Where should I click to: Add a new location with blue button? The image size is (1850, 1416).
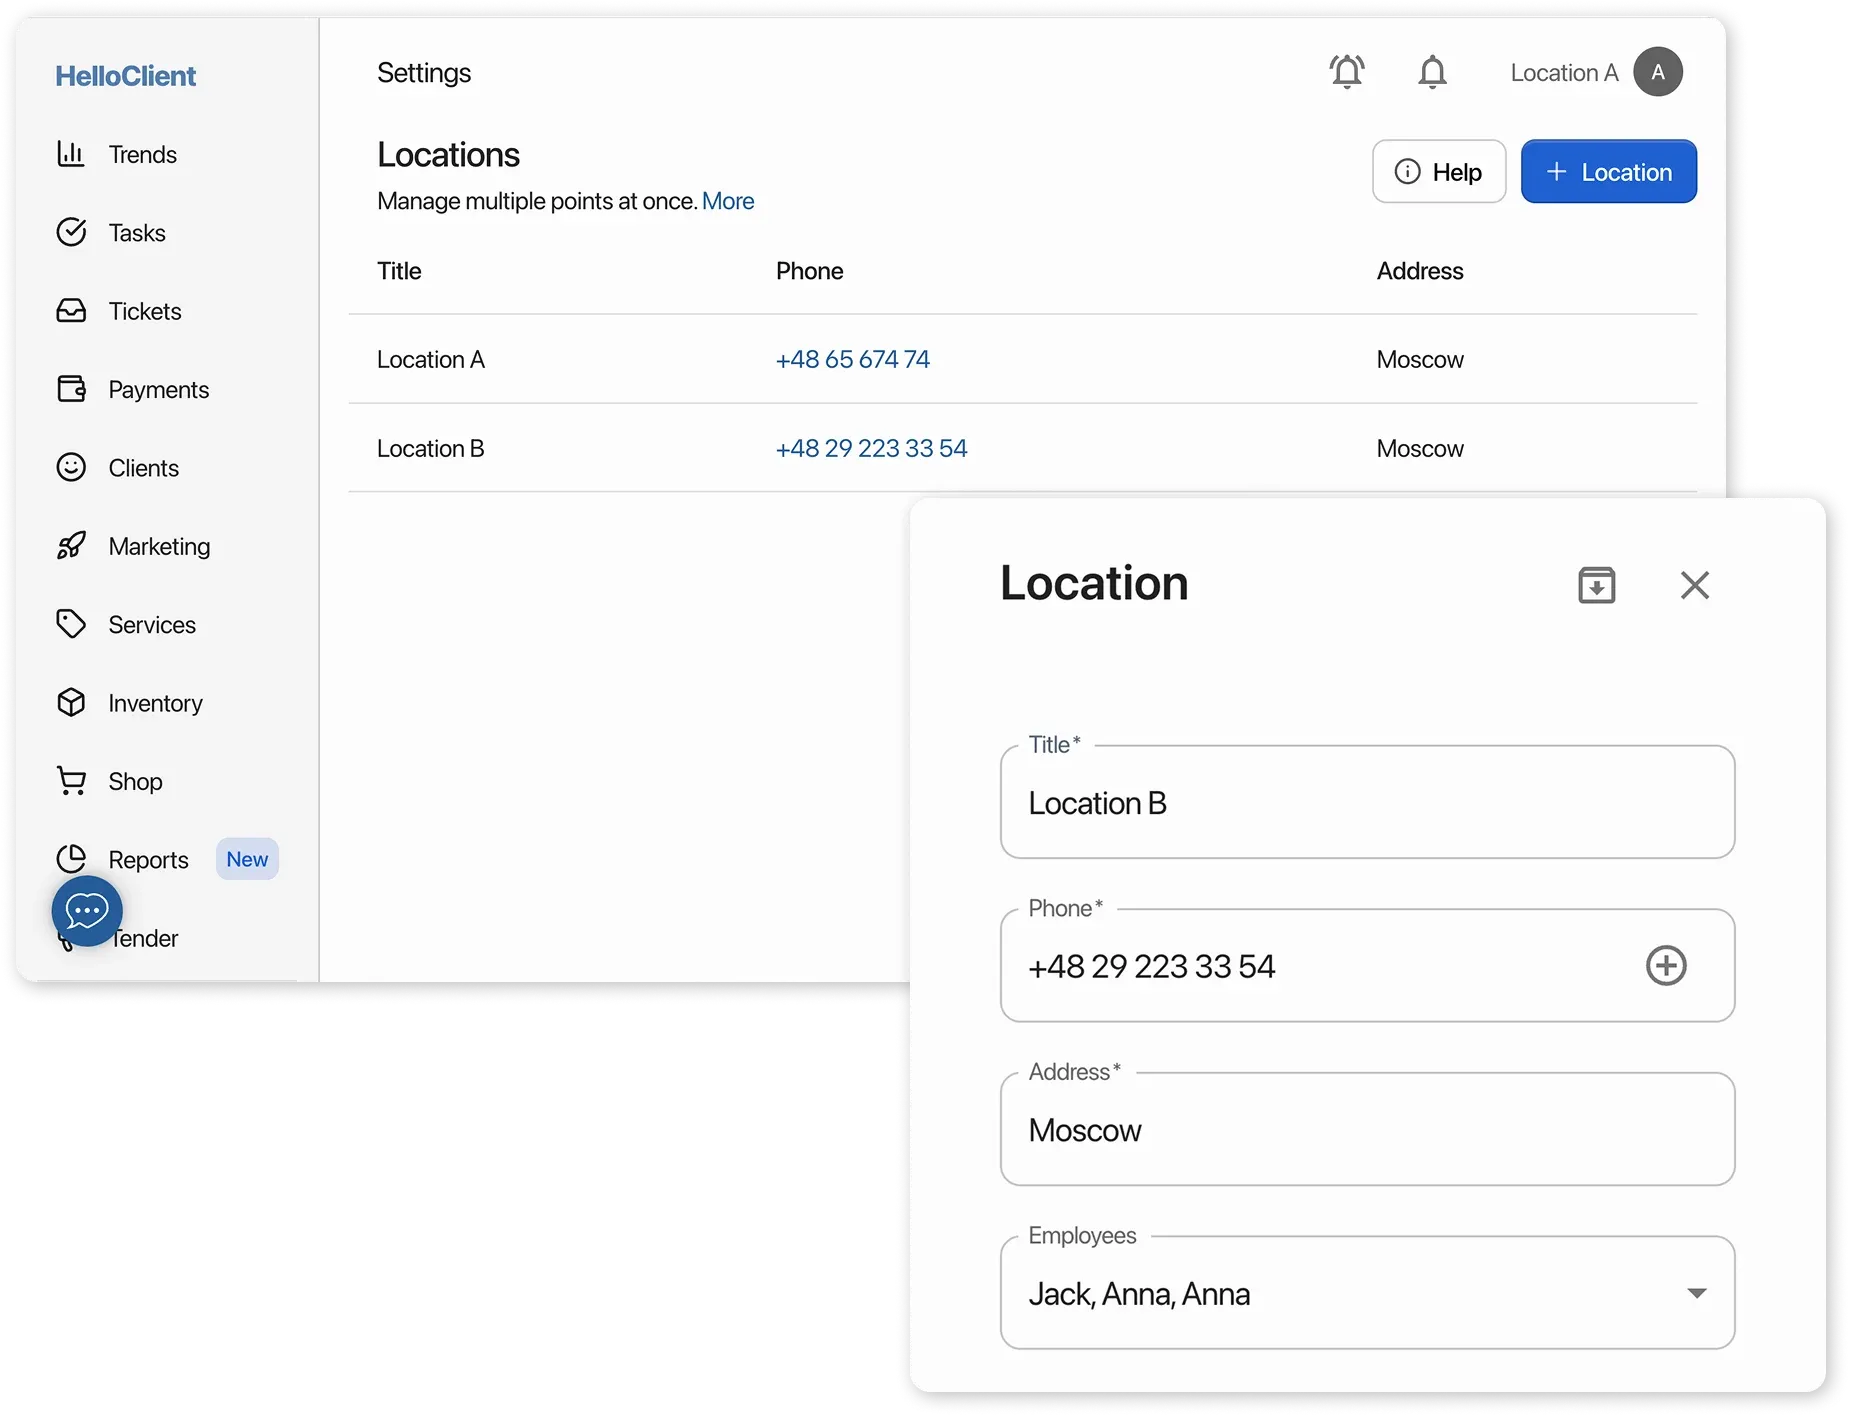(1608, 172)
